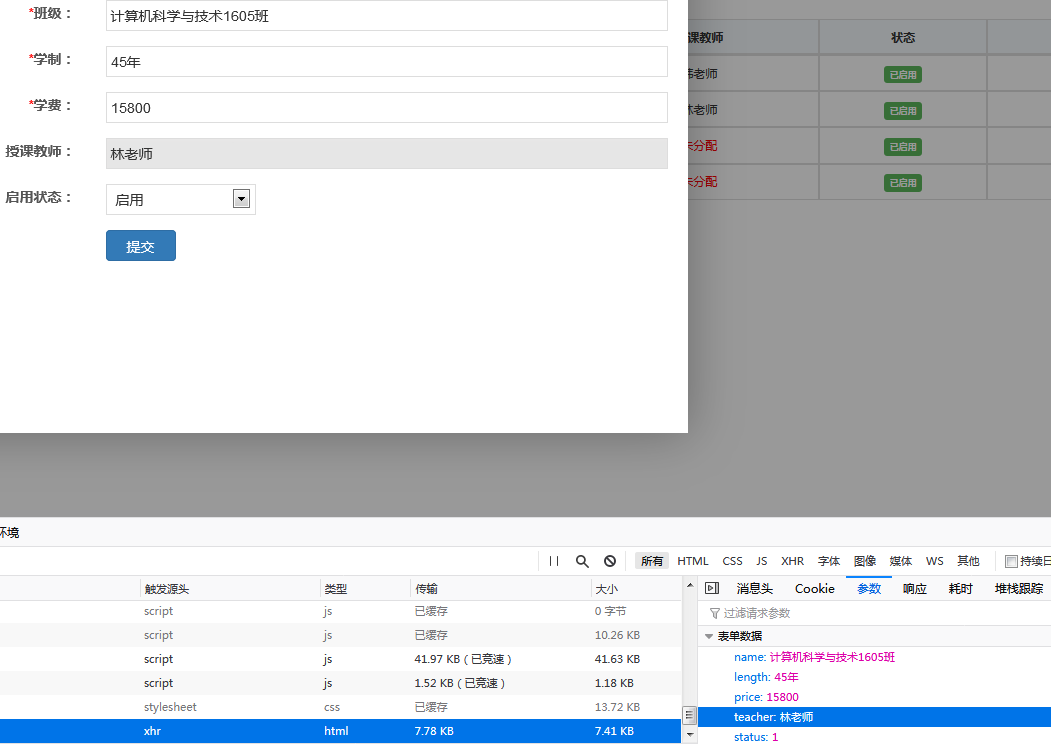Image resolution: width=1051 pixels, height=744 pixels.
Task: Grab the request list scrollbar thumb
Action: (x=689, y=716)
